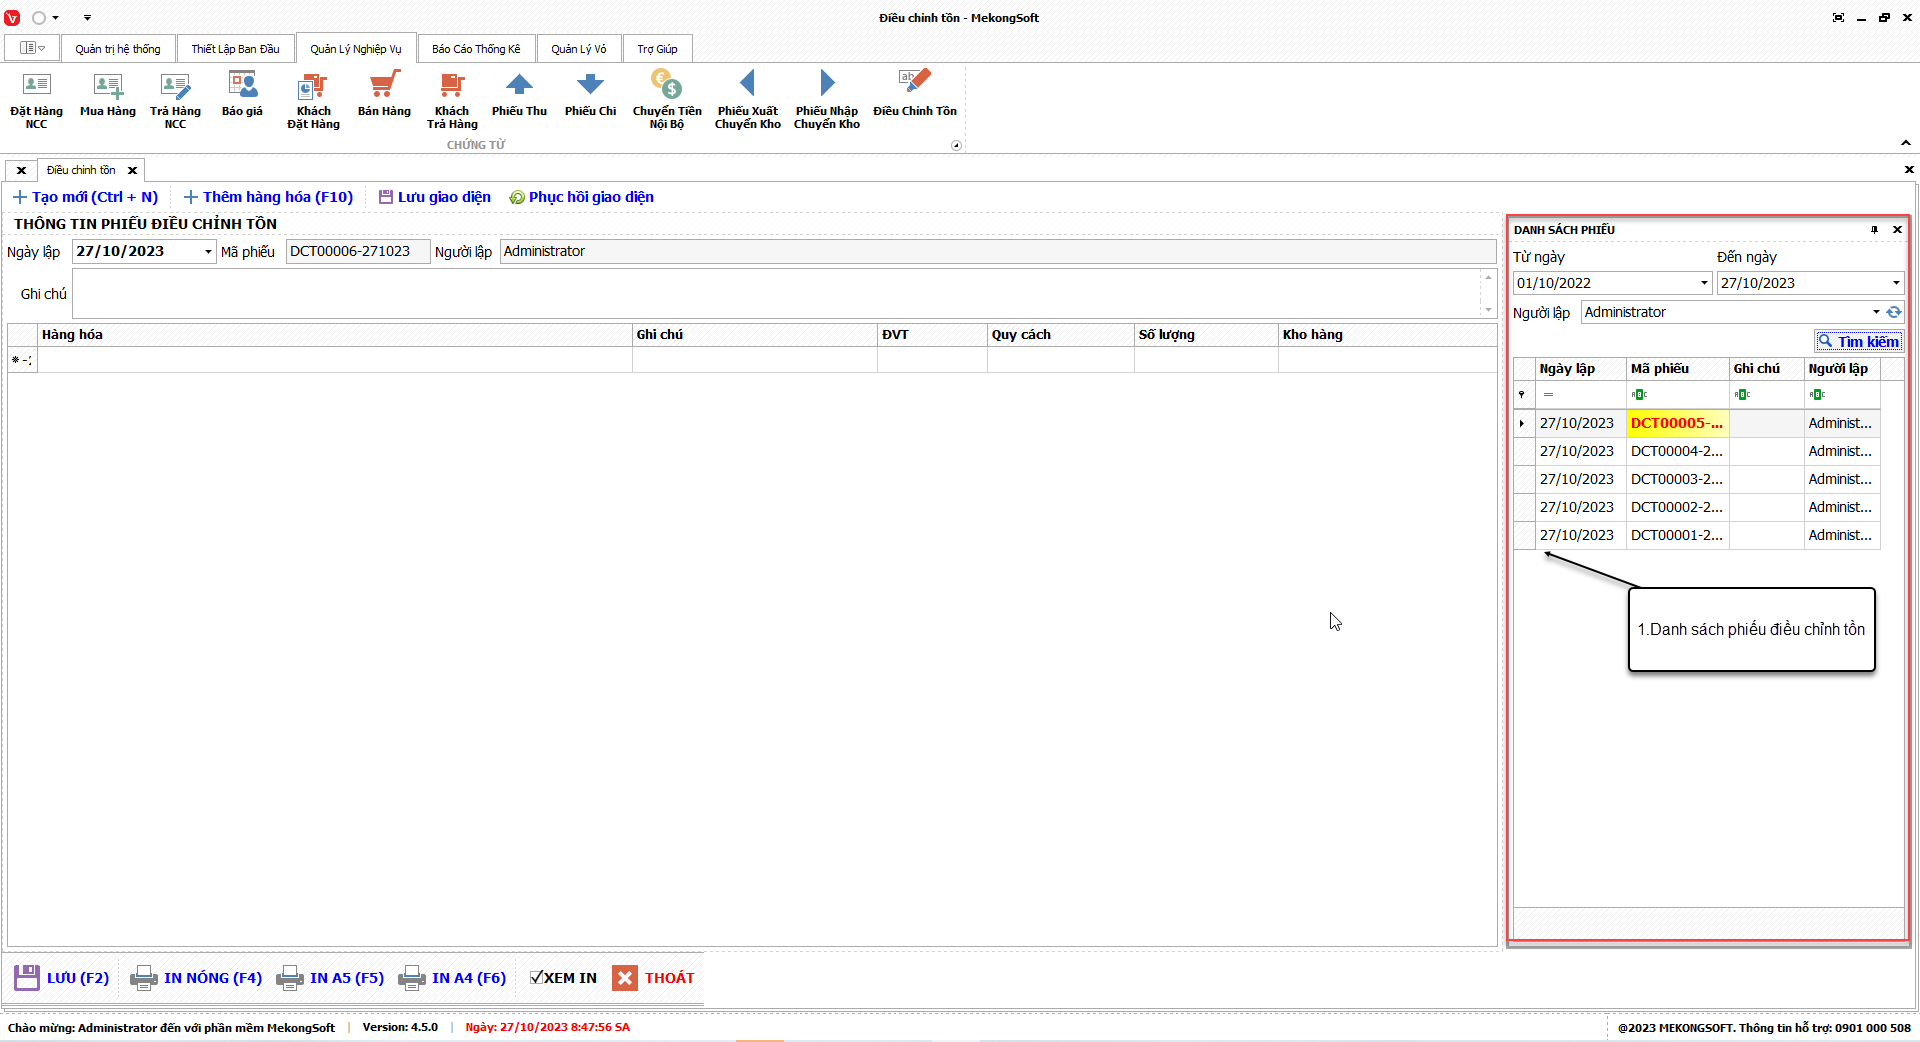Click the IN NÓNG (F4) print button

tap(196, 978)
